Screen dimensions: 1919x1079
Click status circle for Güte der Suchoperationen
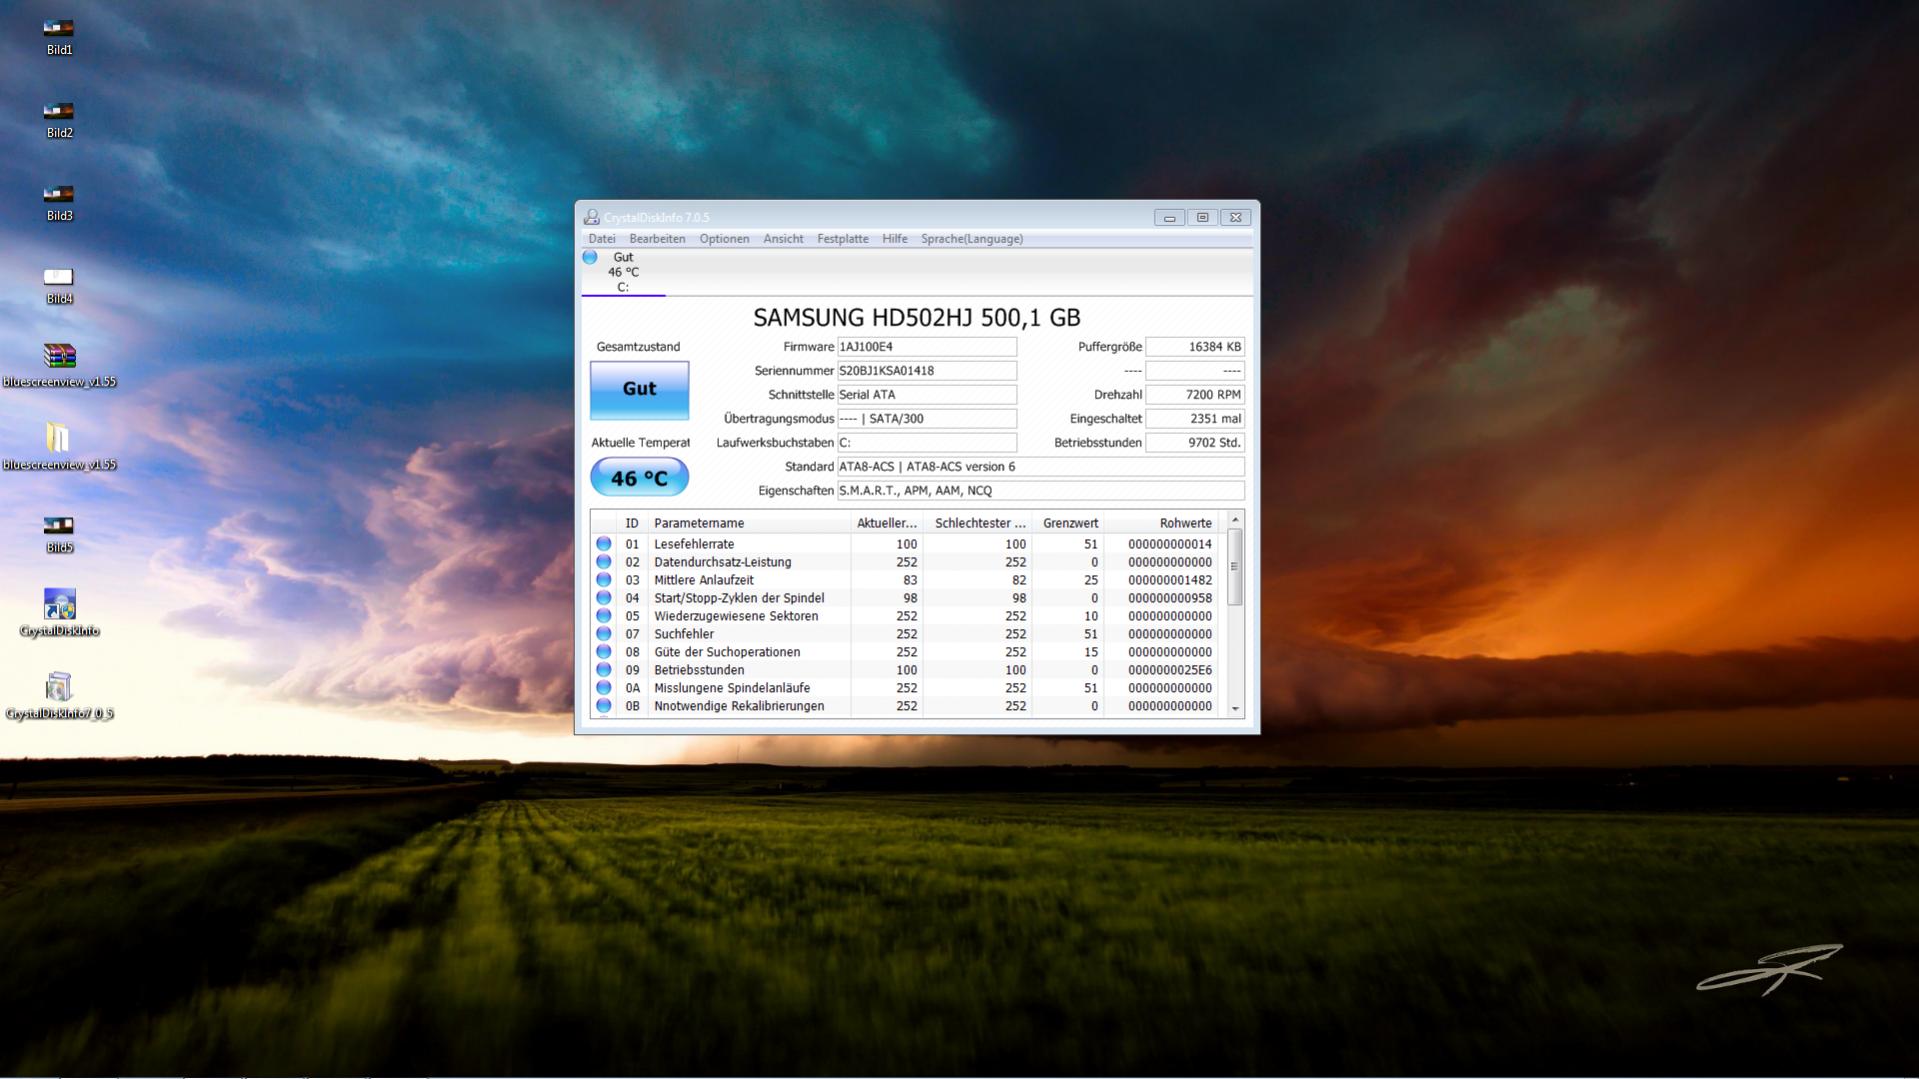click(x=604, y=652)
